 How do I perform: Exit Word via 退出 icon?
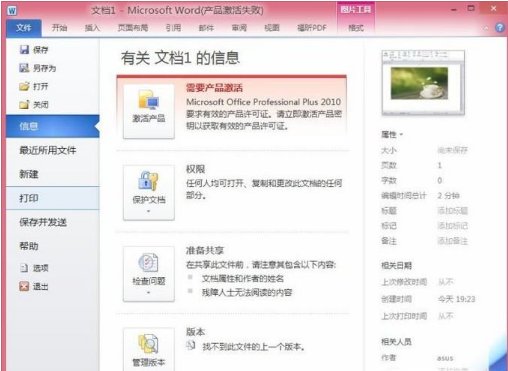tap(24, 286)
